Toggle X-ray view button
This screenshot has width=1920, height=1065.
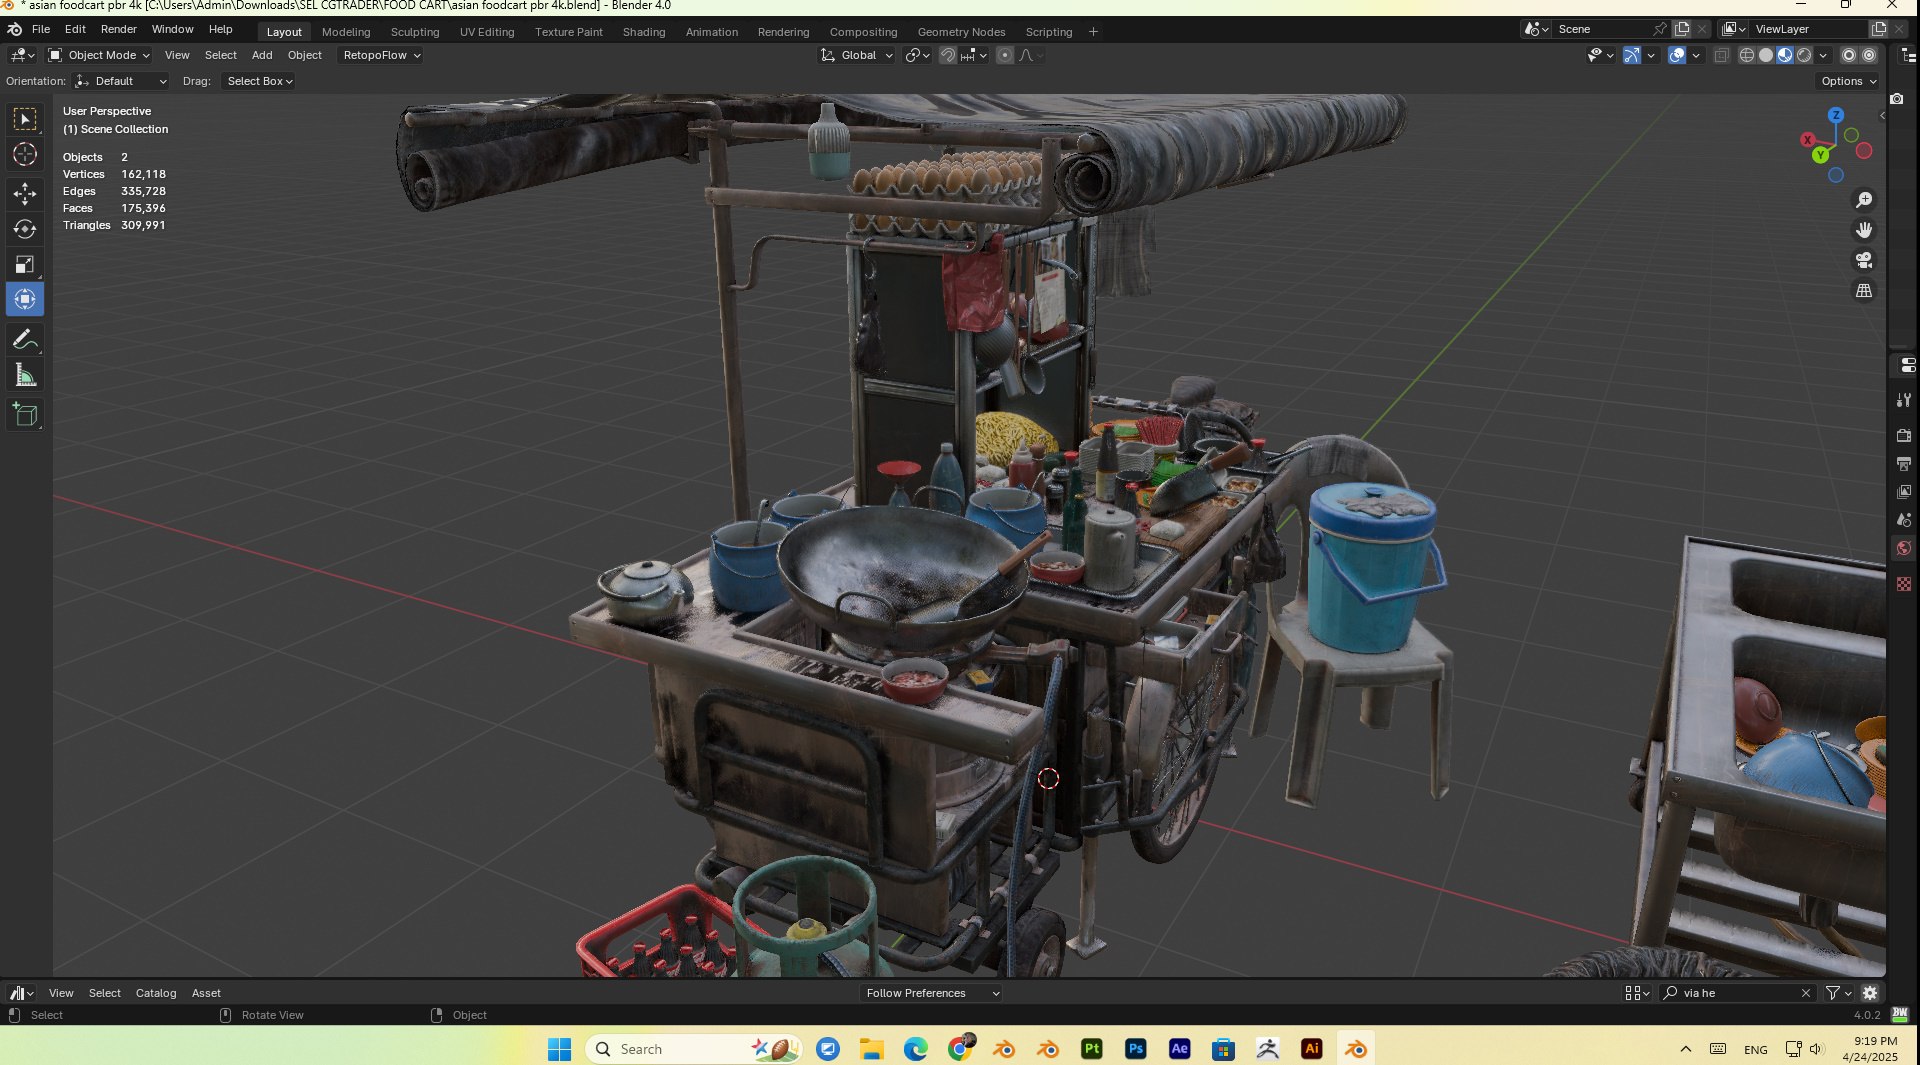(x=1721, y=55)
